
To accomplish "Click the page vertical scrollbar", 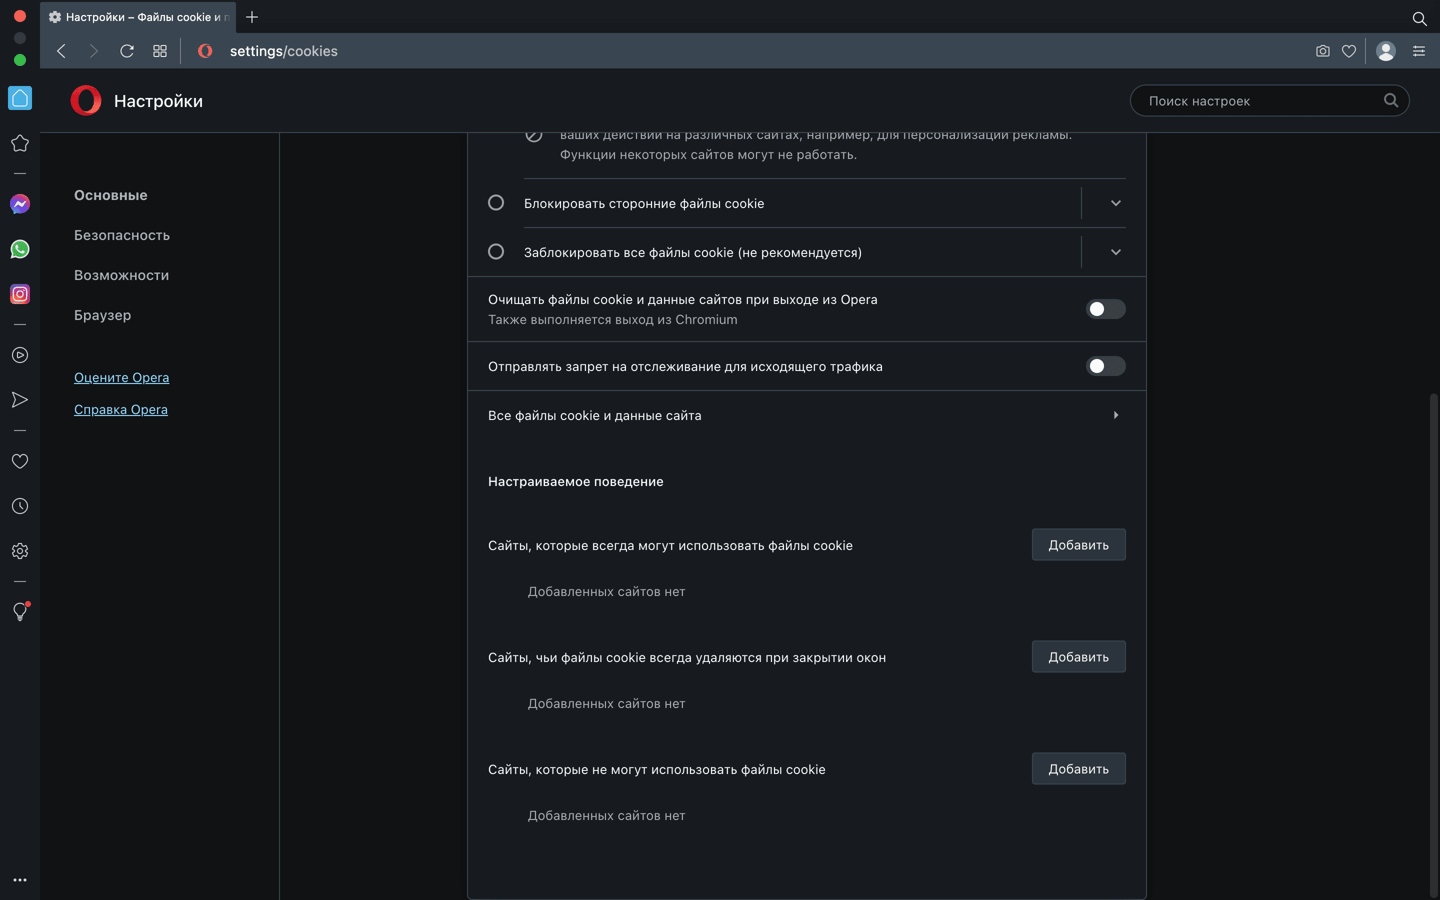I will [1434, 645].
